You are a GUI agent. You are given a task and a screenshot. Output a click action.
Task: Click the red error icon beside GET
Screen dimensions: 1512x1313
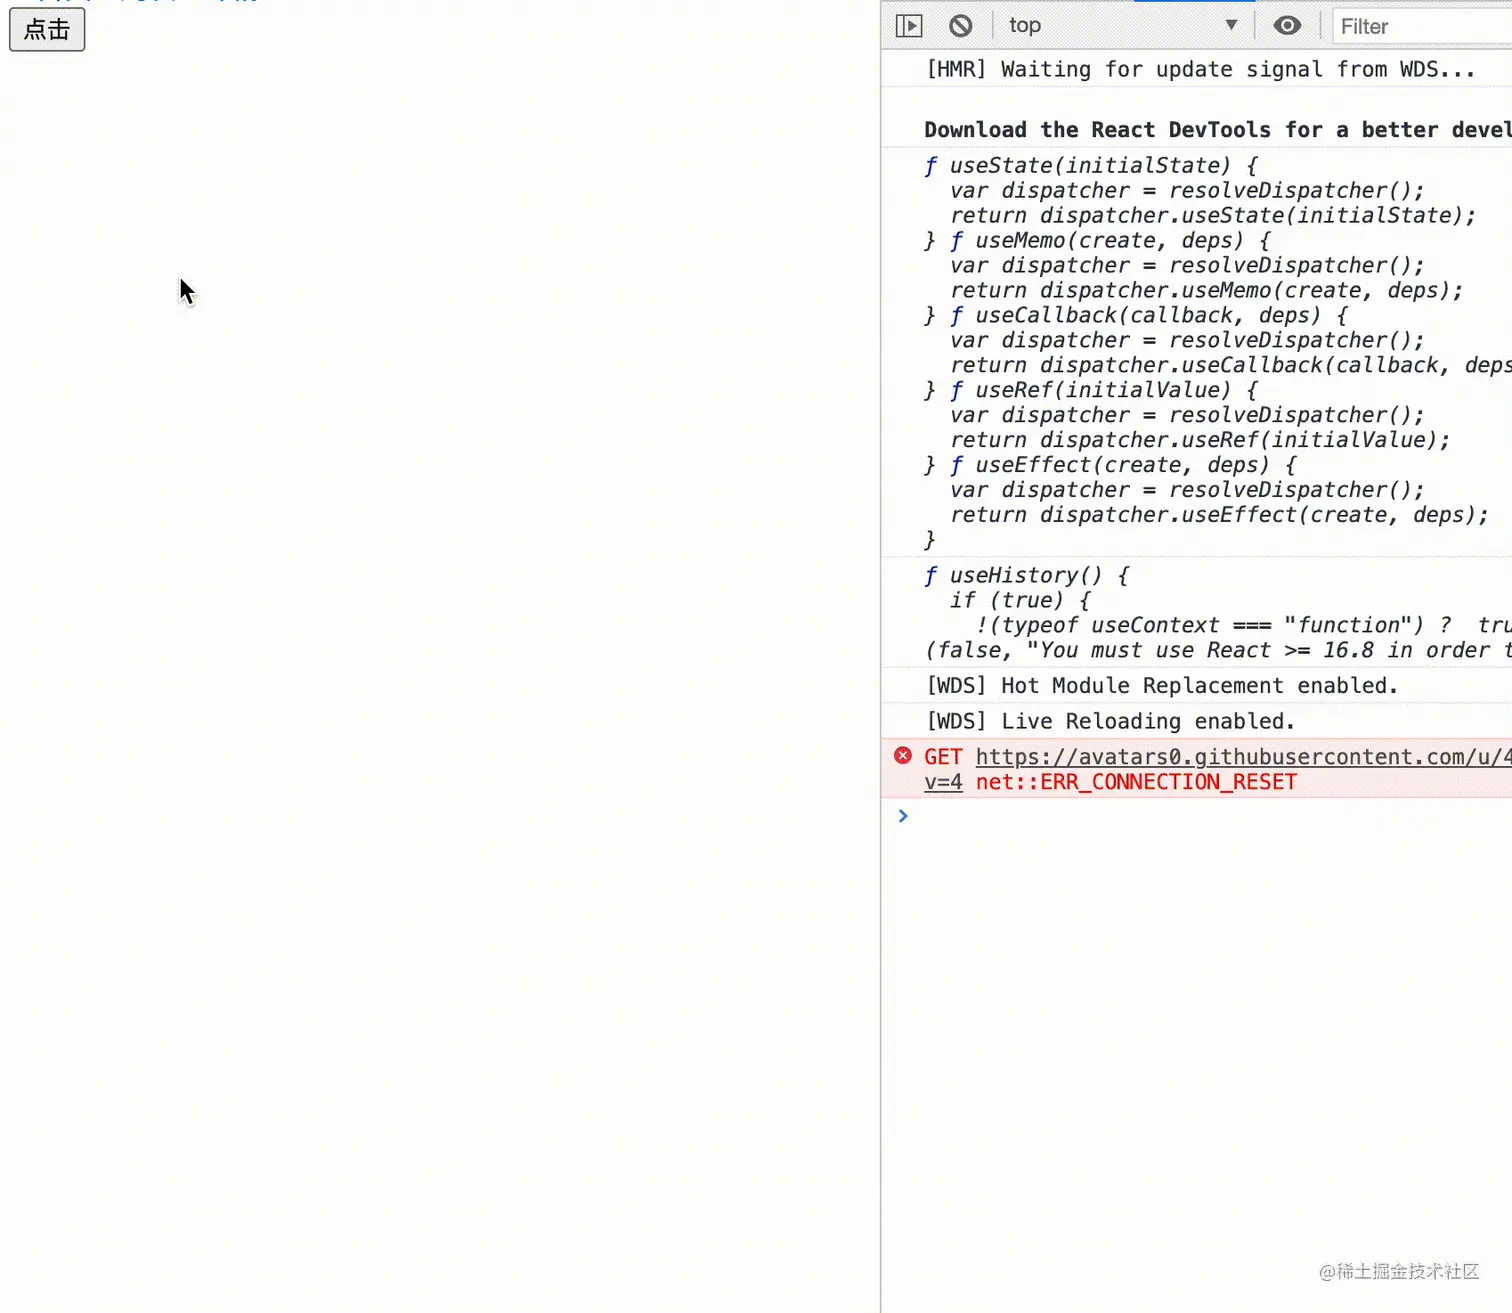coord(903,756)
